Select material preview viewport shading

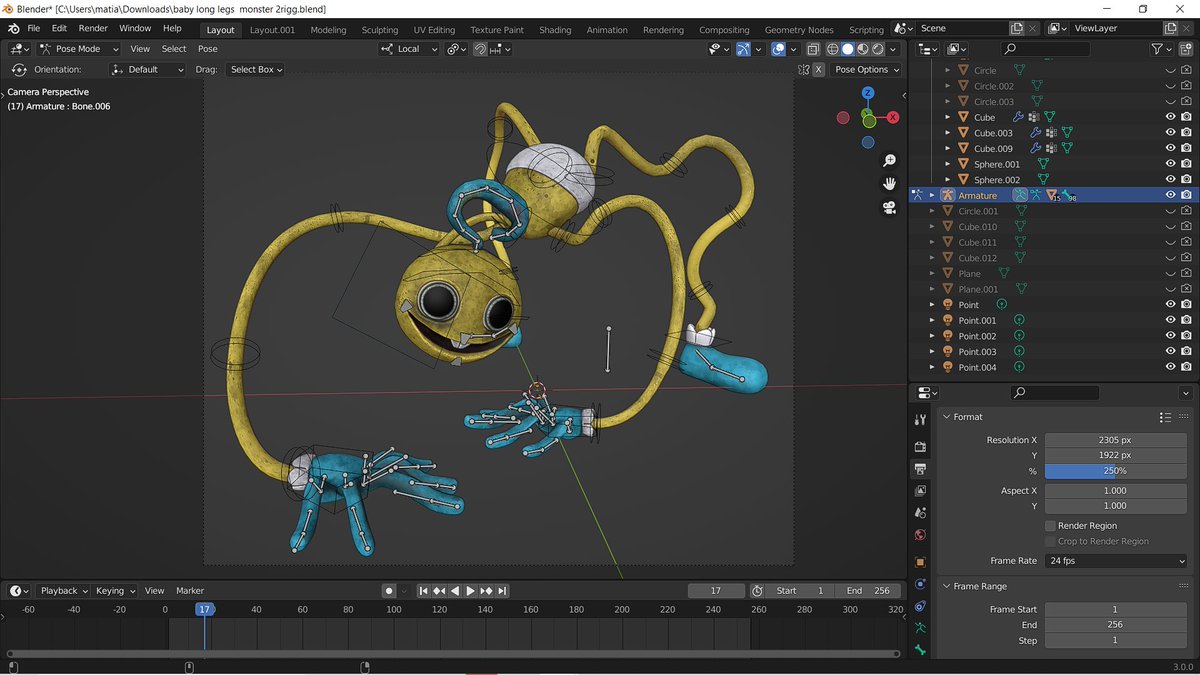pyautogui.click(x=863, y=49)
